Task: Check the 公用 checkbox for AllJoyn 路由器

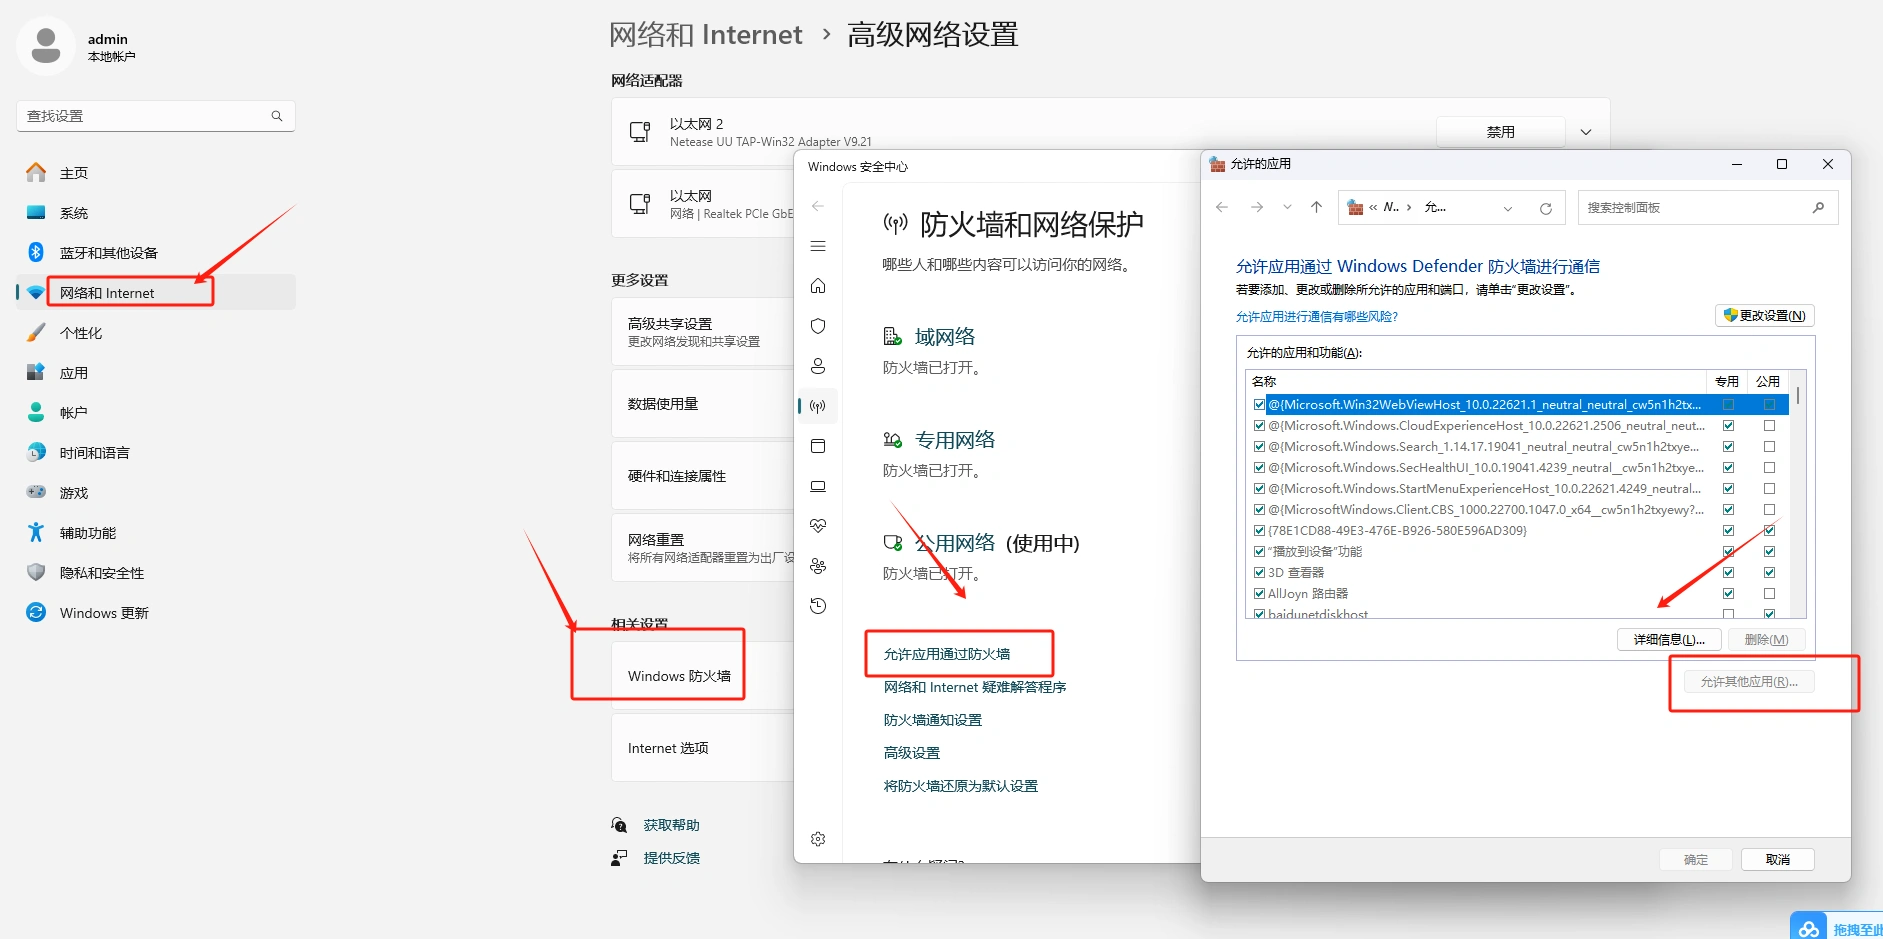Action: pyautogui.click(x=1770, y=593)
